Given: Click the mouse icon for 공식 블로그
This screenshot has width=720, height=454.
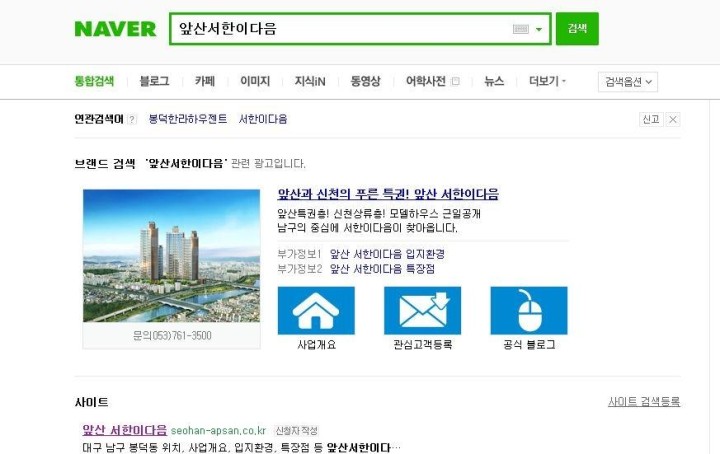Looking at the screenshot, I should (529, 310).
